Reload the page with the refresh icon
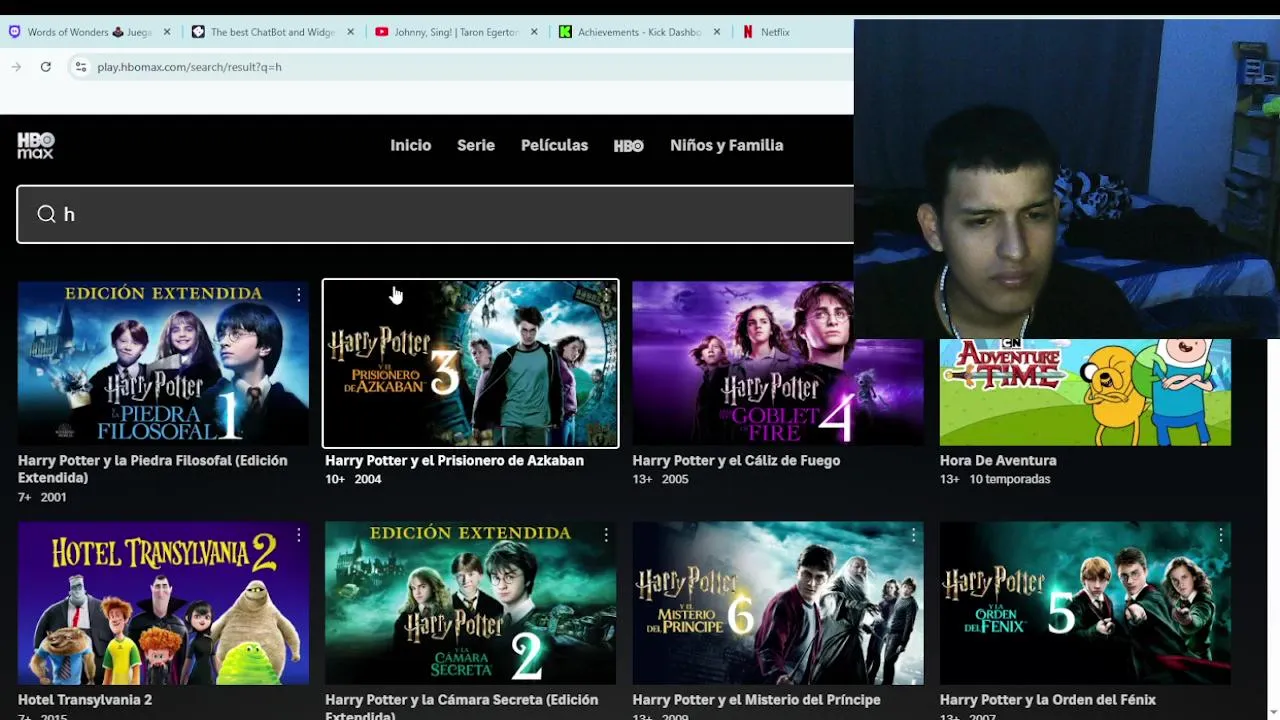The height and width of the screenshot is (720, 1280). (45, 67)
